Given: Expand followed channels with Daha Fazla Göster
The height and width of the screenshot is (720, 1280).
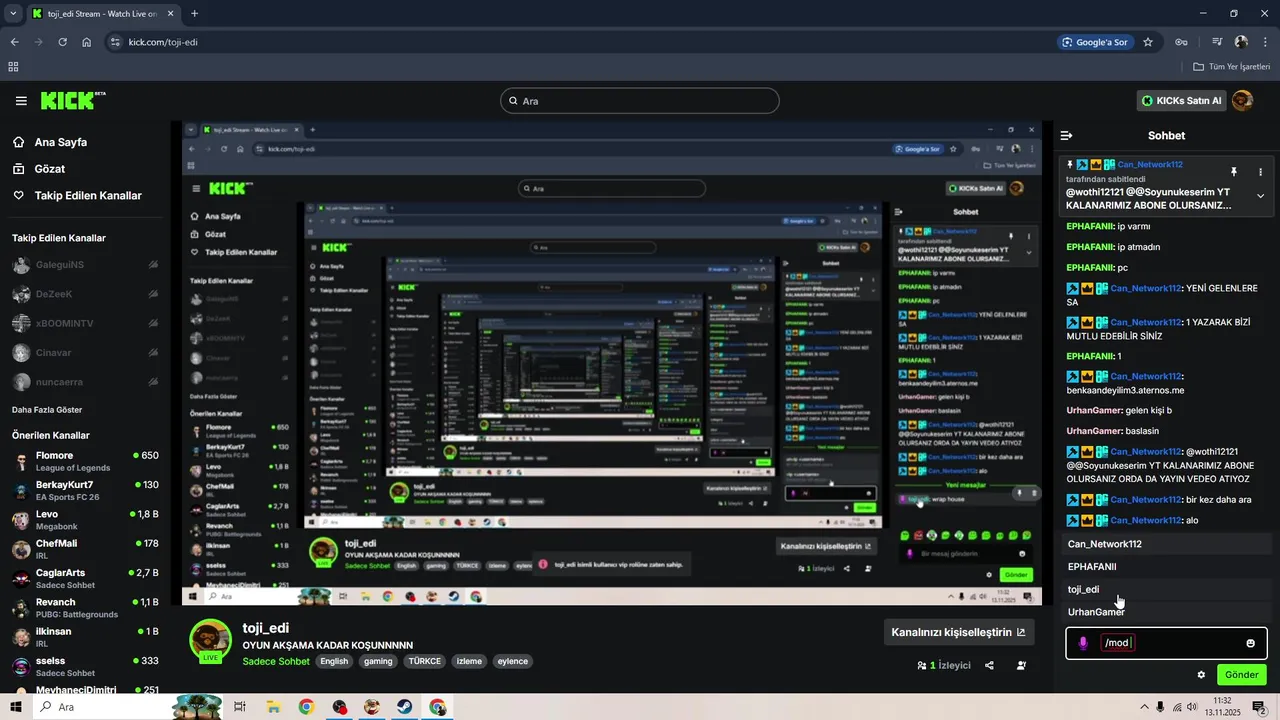Looking at the screenshot, I should pyautogui.click(x=47, y=410).
